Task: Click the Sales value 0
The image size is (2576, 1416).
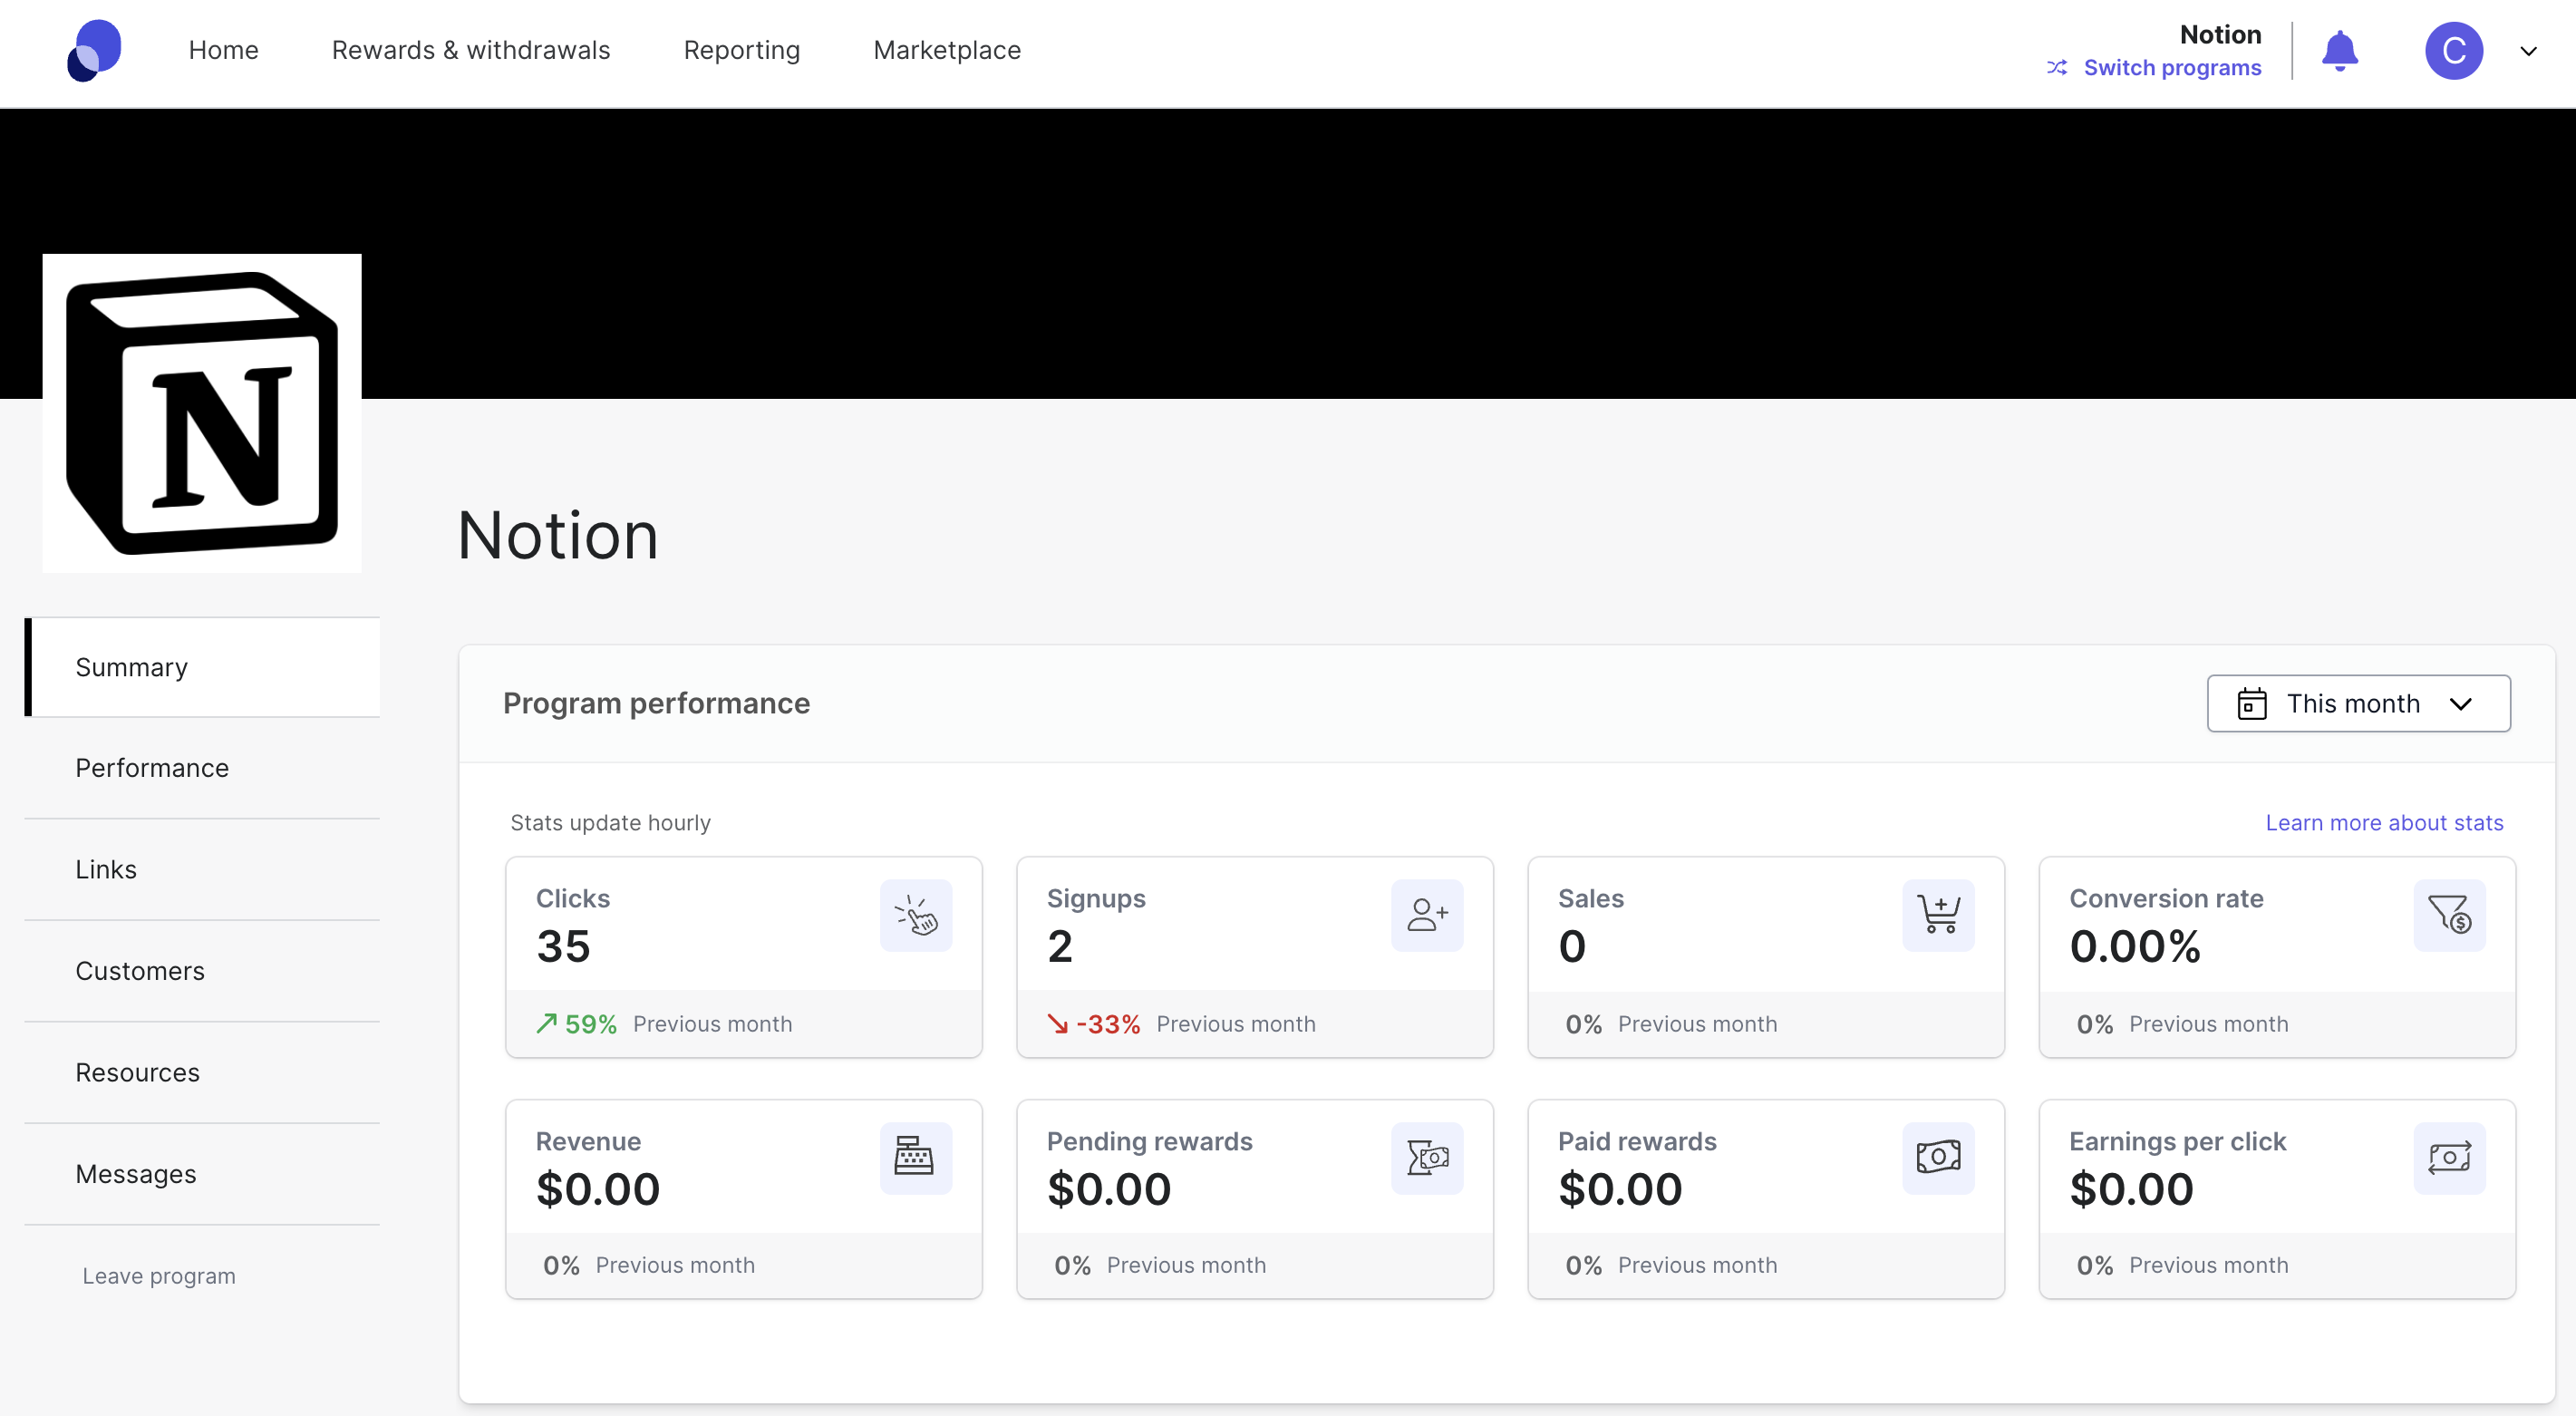Action: [x=1572, y=946]
